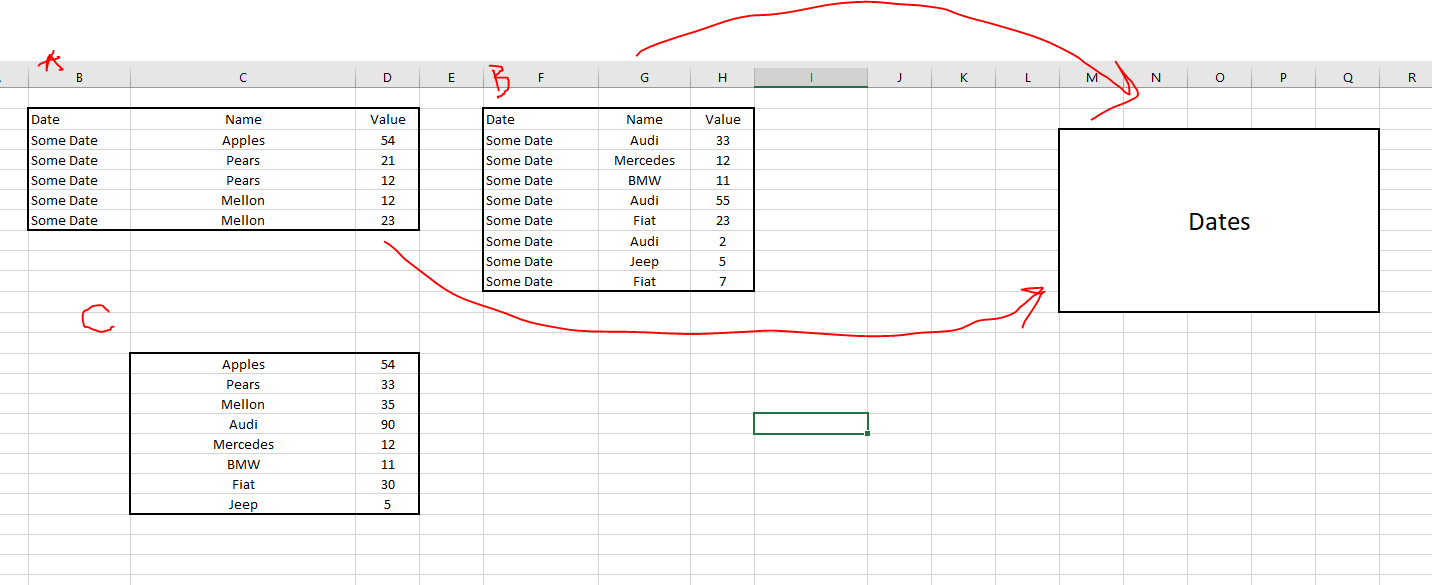This screenshot has height=585, width=1432.
Task: Select value 23 next to Mellon
Action: [387, 220]
